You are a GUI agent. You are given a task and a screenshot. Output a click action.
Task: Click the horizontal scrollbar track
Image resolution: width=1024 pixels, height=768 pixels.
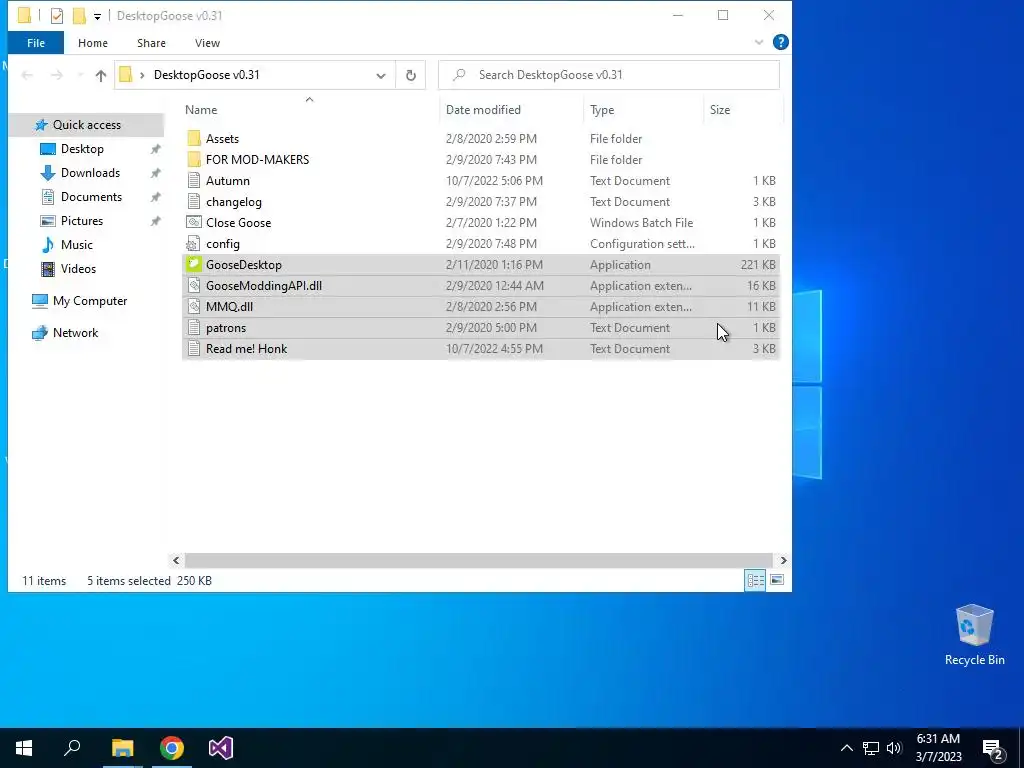pyautogui.click(x=479, y=560)
